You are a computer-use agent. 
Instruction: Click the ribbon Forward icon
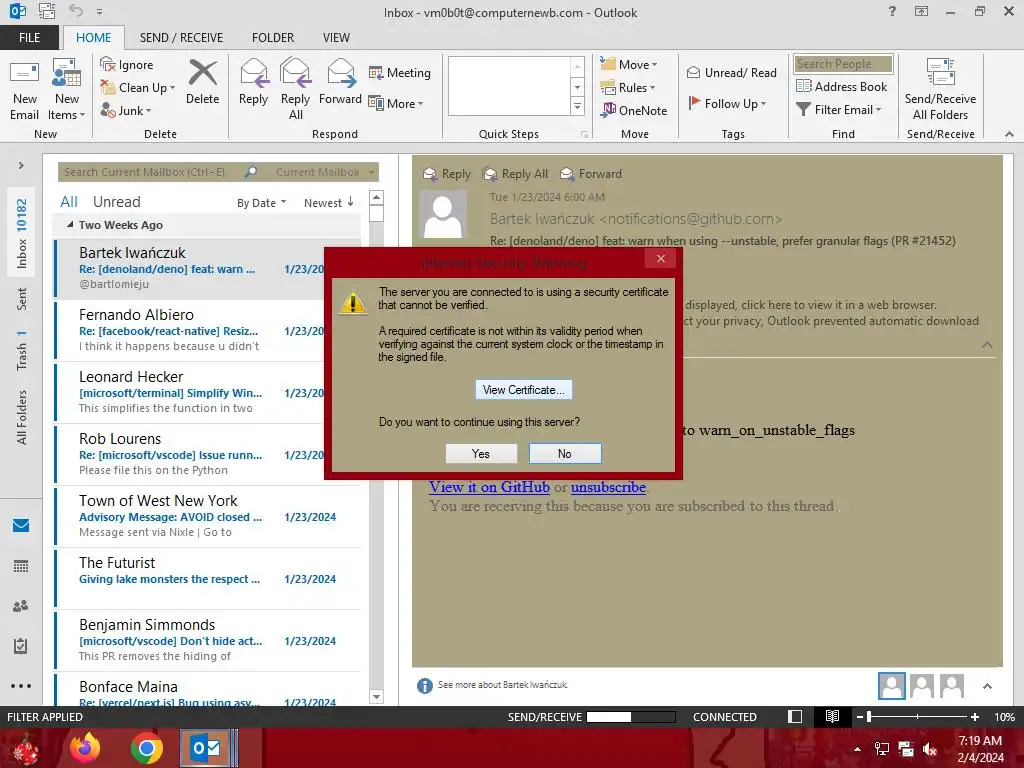click(340, 73)
